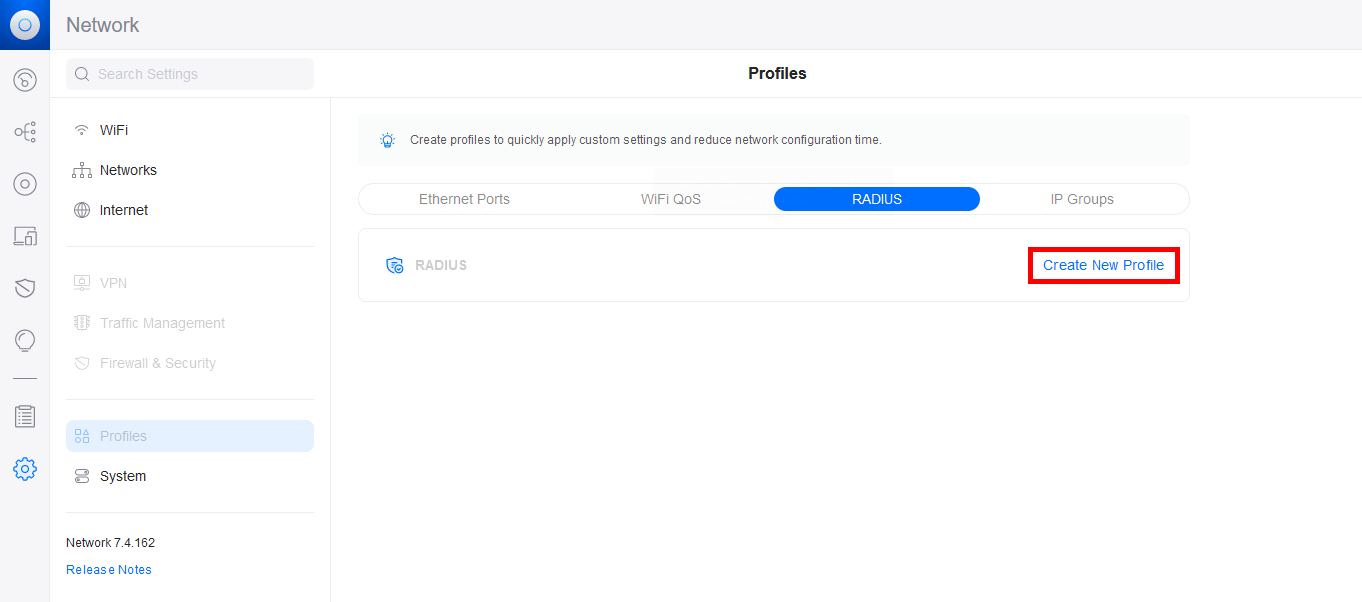The width and height of the screenshot is (1362, 602).
Task: Open WiFi settings in sidebar
Action: click(x=112, y=129)
